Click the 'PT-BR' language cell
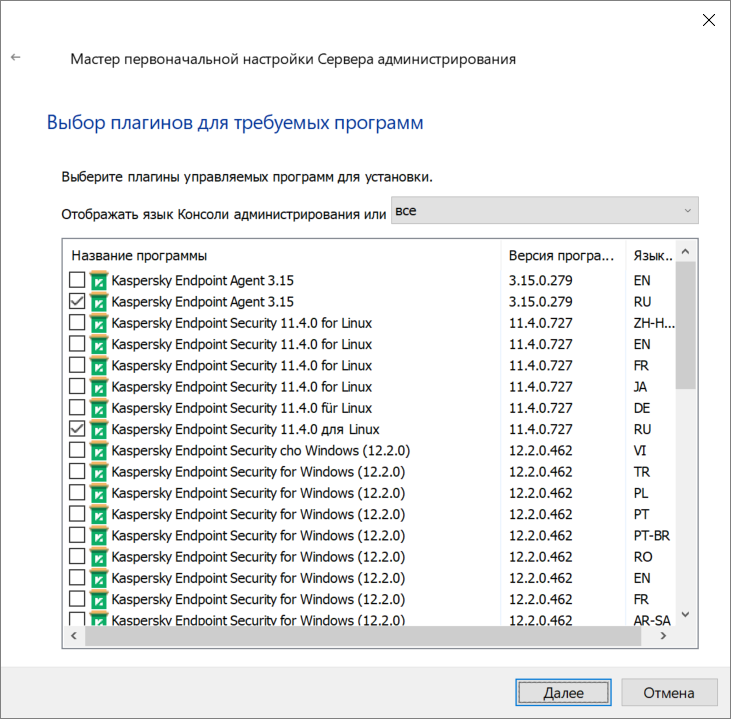Image resolution: width=731 pixels, height=719 pixels. 652,536
